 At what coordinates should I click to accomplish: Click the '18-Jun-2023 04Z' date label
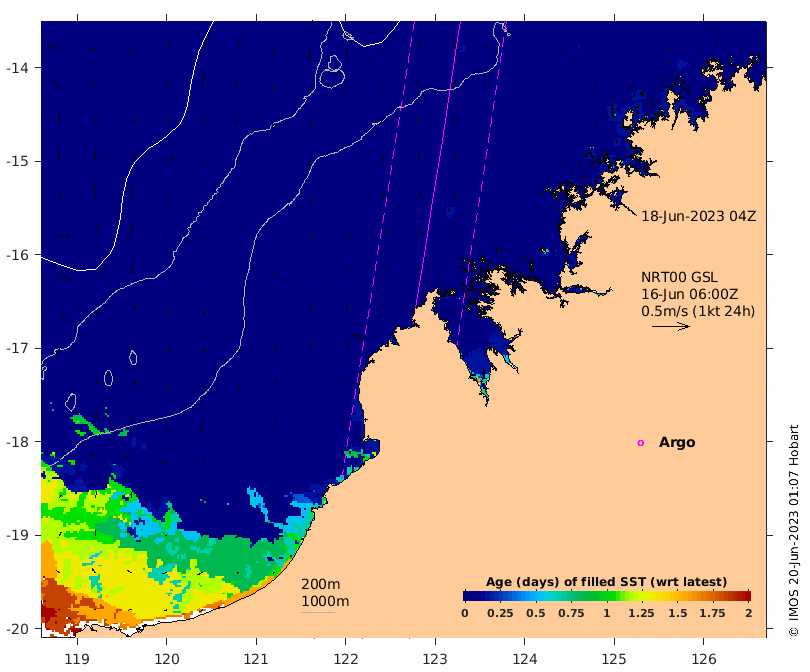pos(698,216)
